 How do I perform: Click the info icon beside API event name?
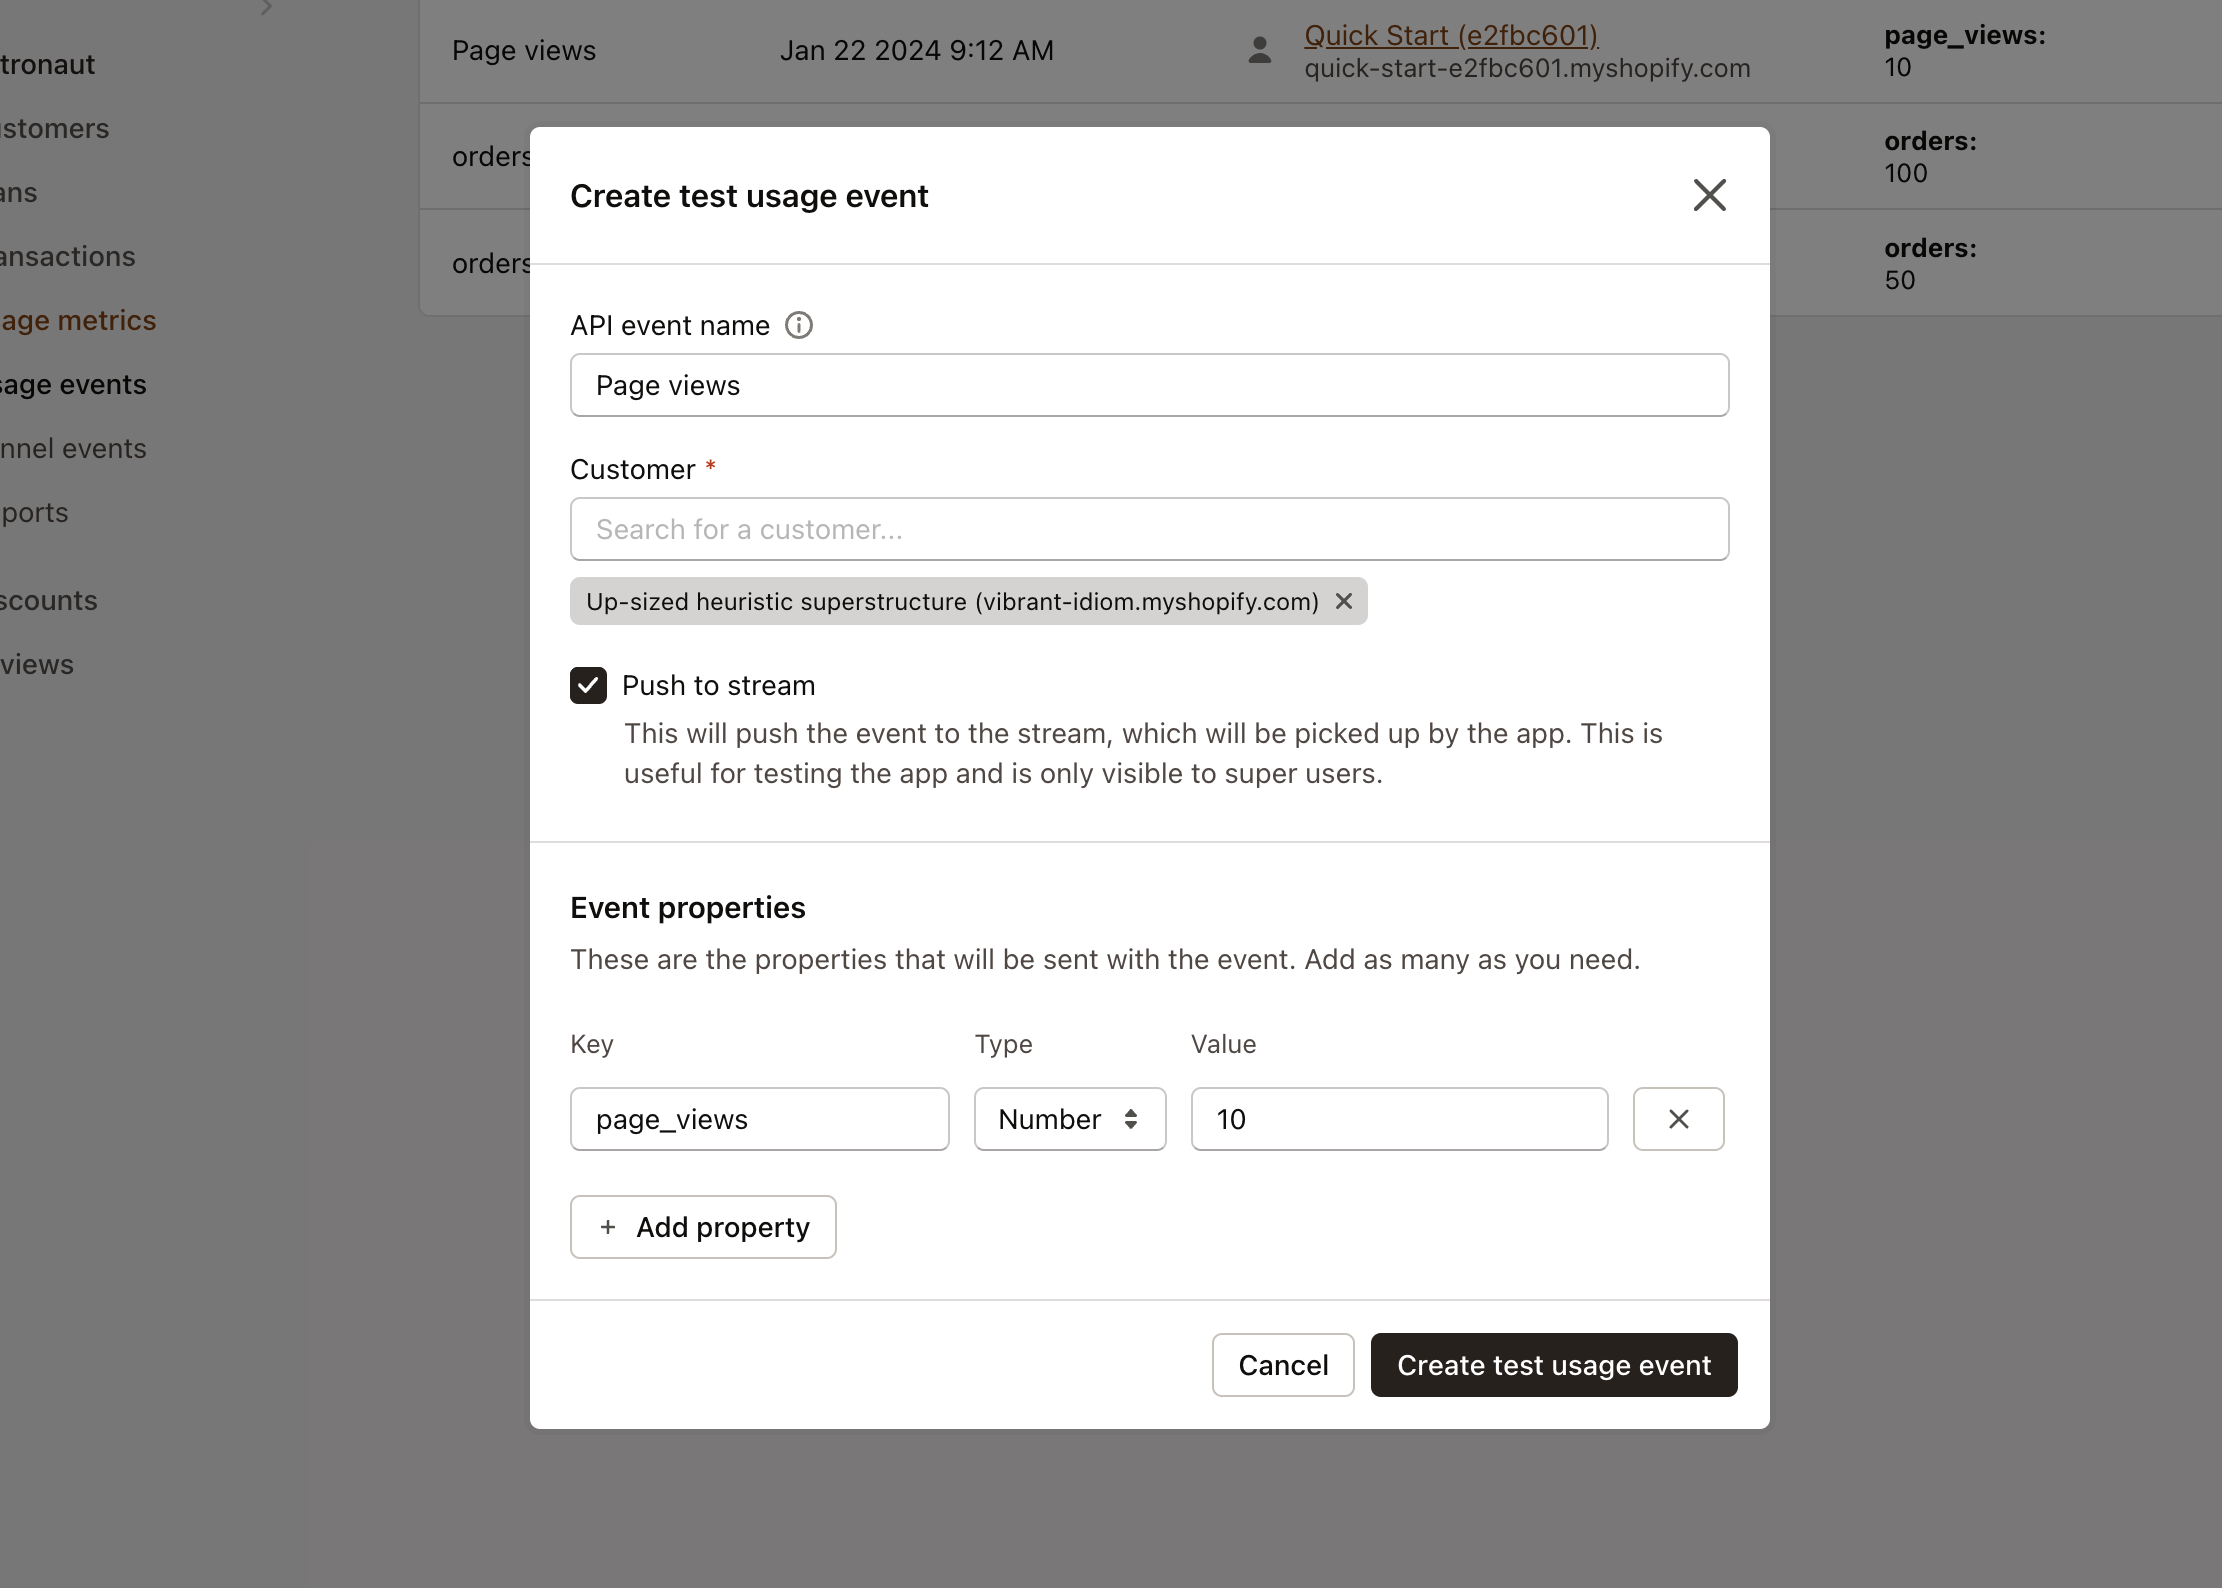[x=797, y=324]
